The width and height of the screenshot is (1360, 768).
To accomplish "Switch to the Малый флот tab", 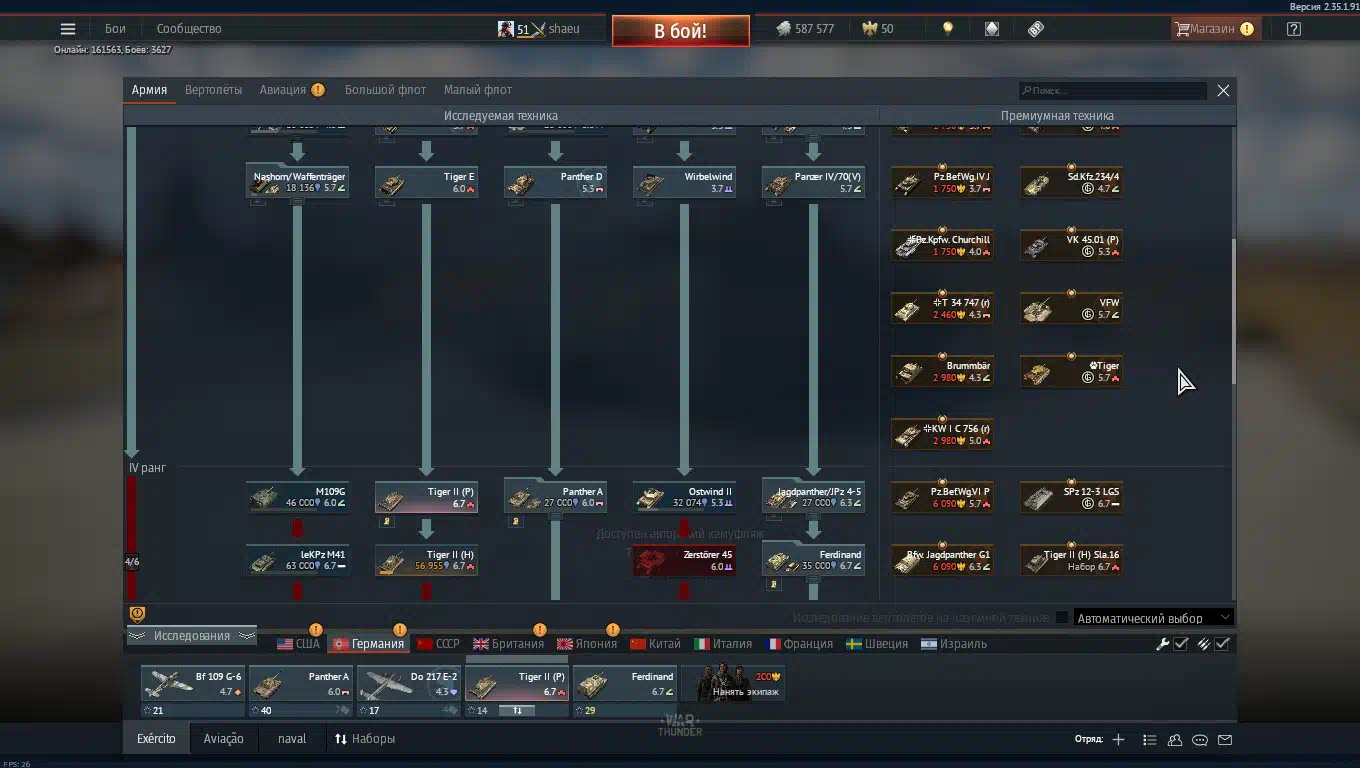I will 478,90.
